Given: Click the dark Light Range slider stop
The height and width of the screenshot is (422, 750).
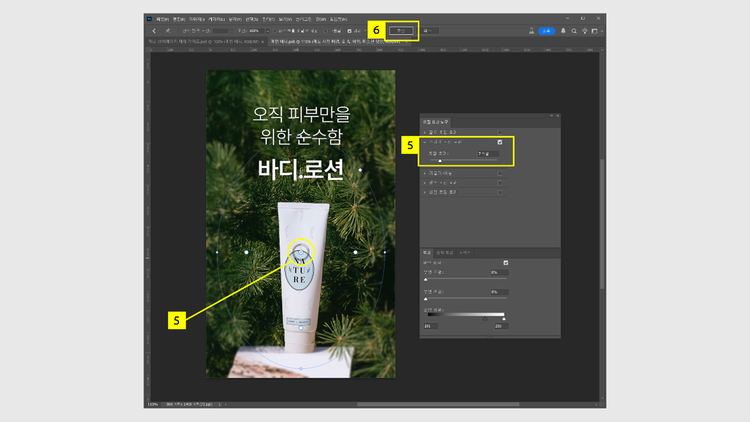Looking at the screenshot, I should coord(485,319).
